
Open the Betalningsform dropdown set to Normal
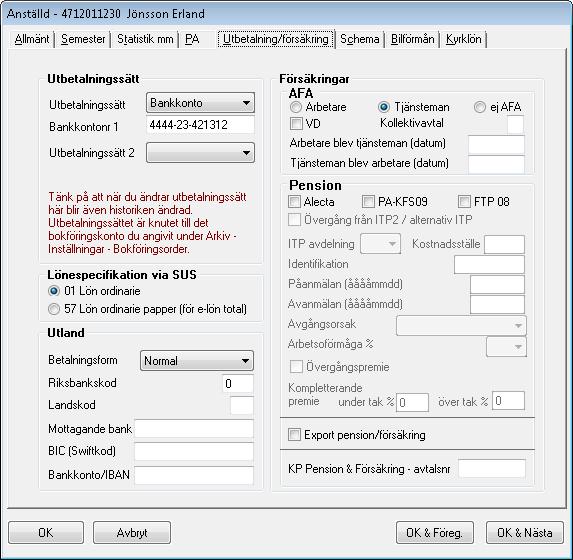(x=197, y=361)
